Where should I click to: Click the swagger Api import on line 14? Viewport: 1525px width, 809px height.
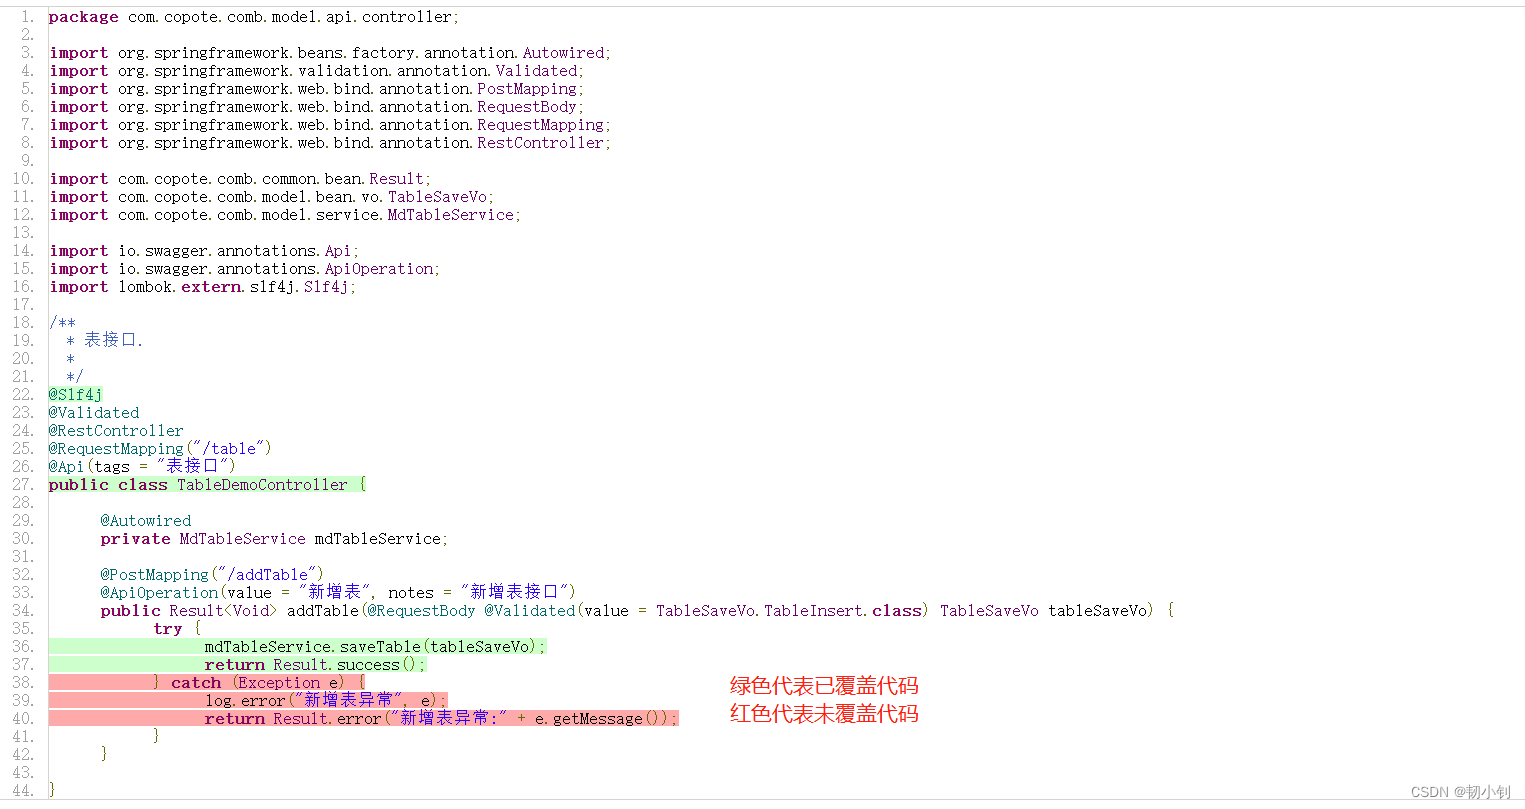tap(204, 251)
